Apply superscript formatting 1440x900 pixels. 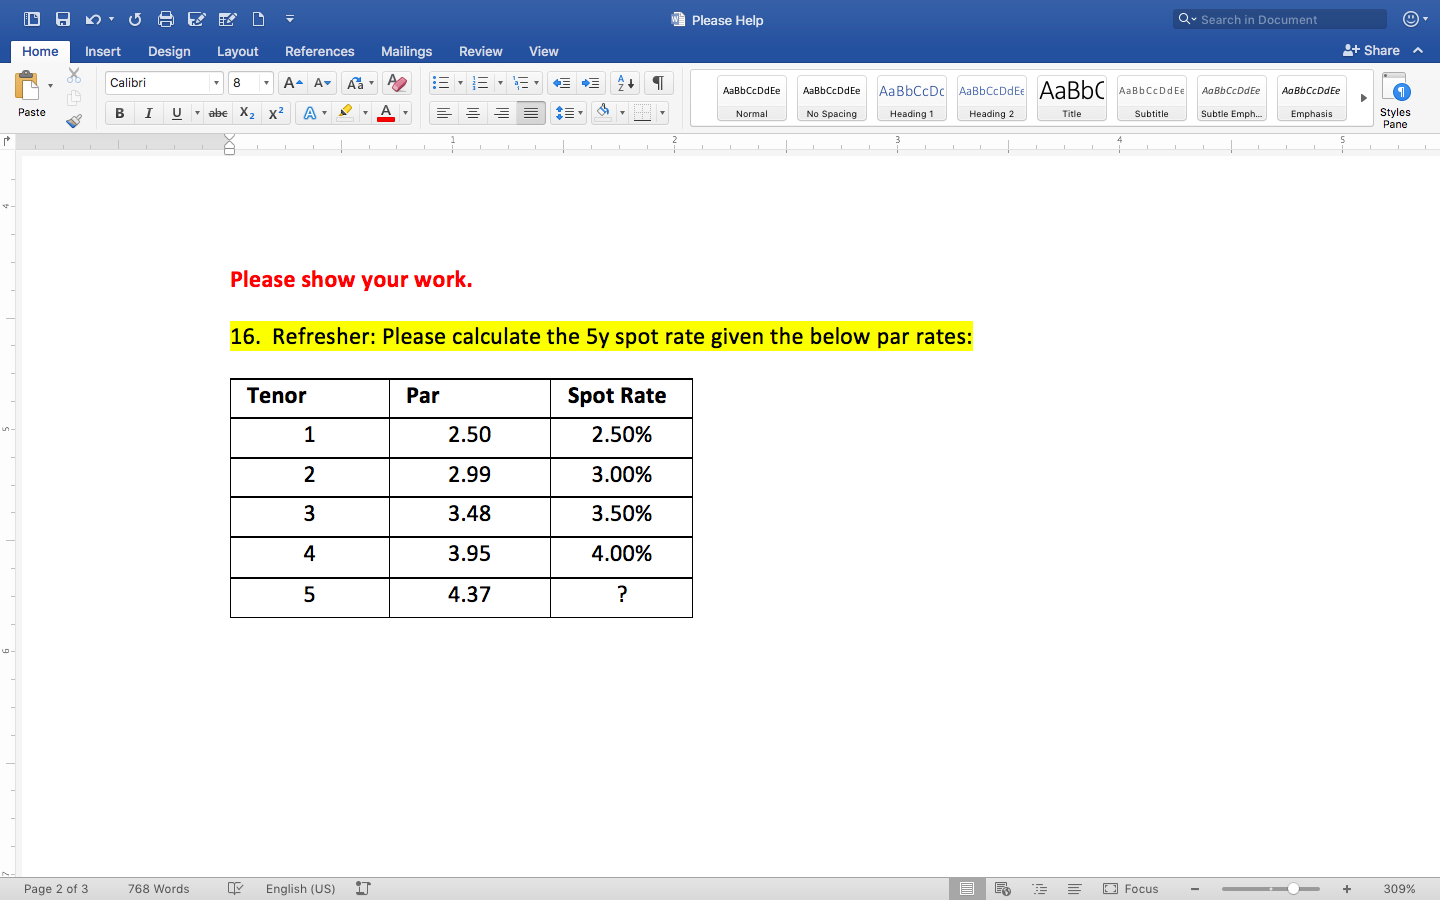click(x=276, y=113)
